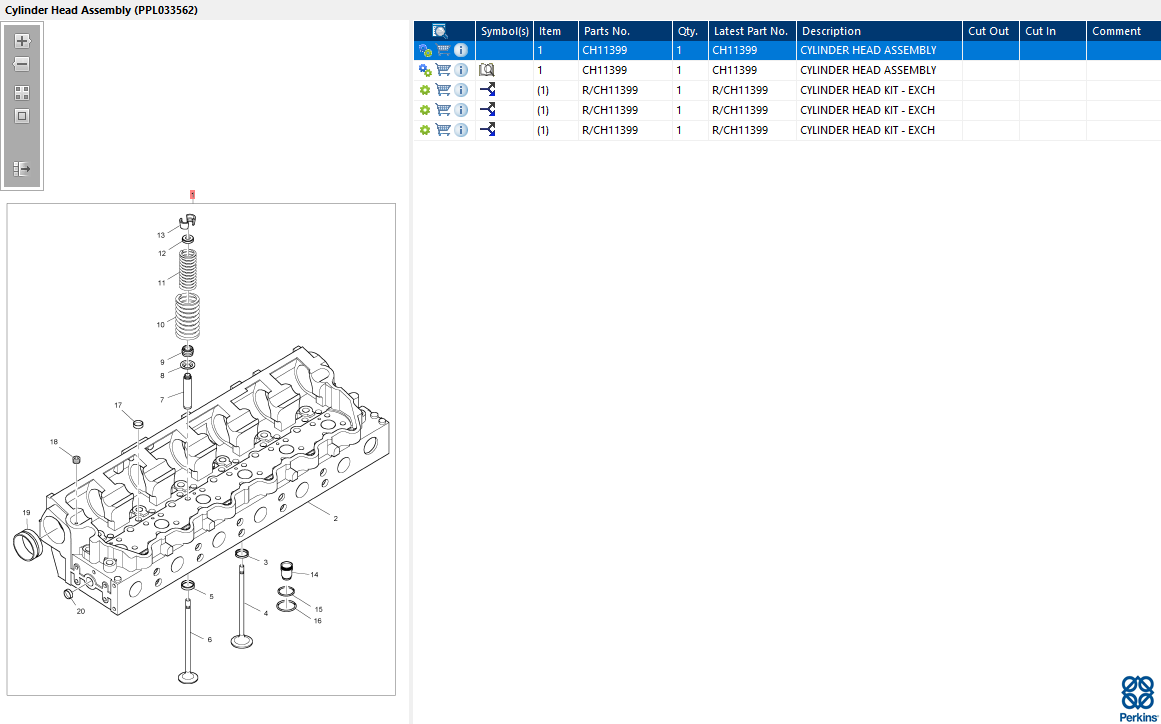Click callout 6 beside lower valve
The width and height of the screenshot is (1161, 724).
(x=210, y=640)
